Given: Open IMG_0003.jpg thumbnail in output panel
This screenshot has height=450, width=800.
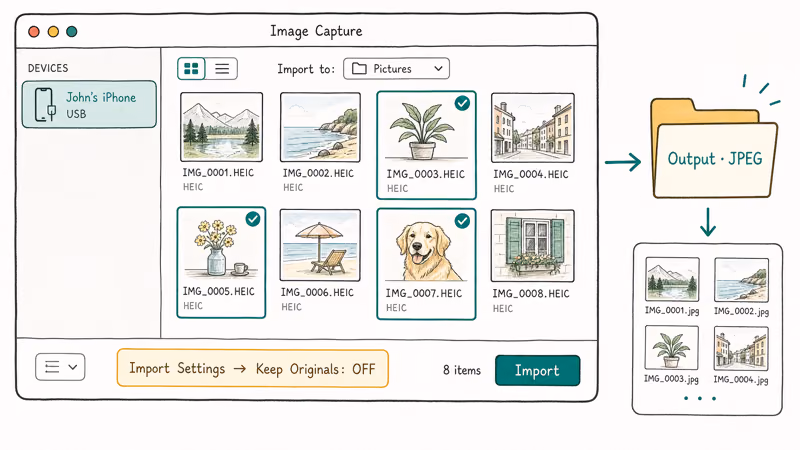Looking at the screenshot, I should [x=671, y=347].
